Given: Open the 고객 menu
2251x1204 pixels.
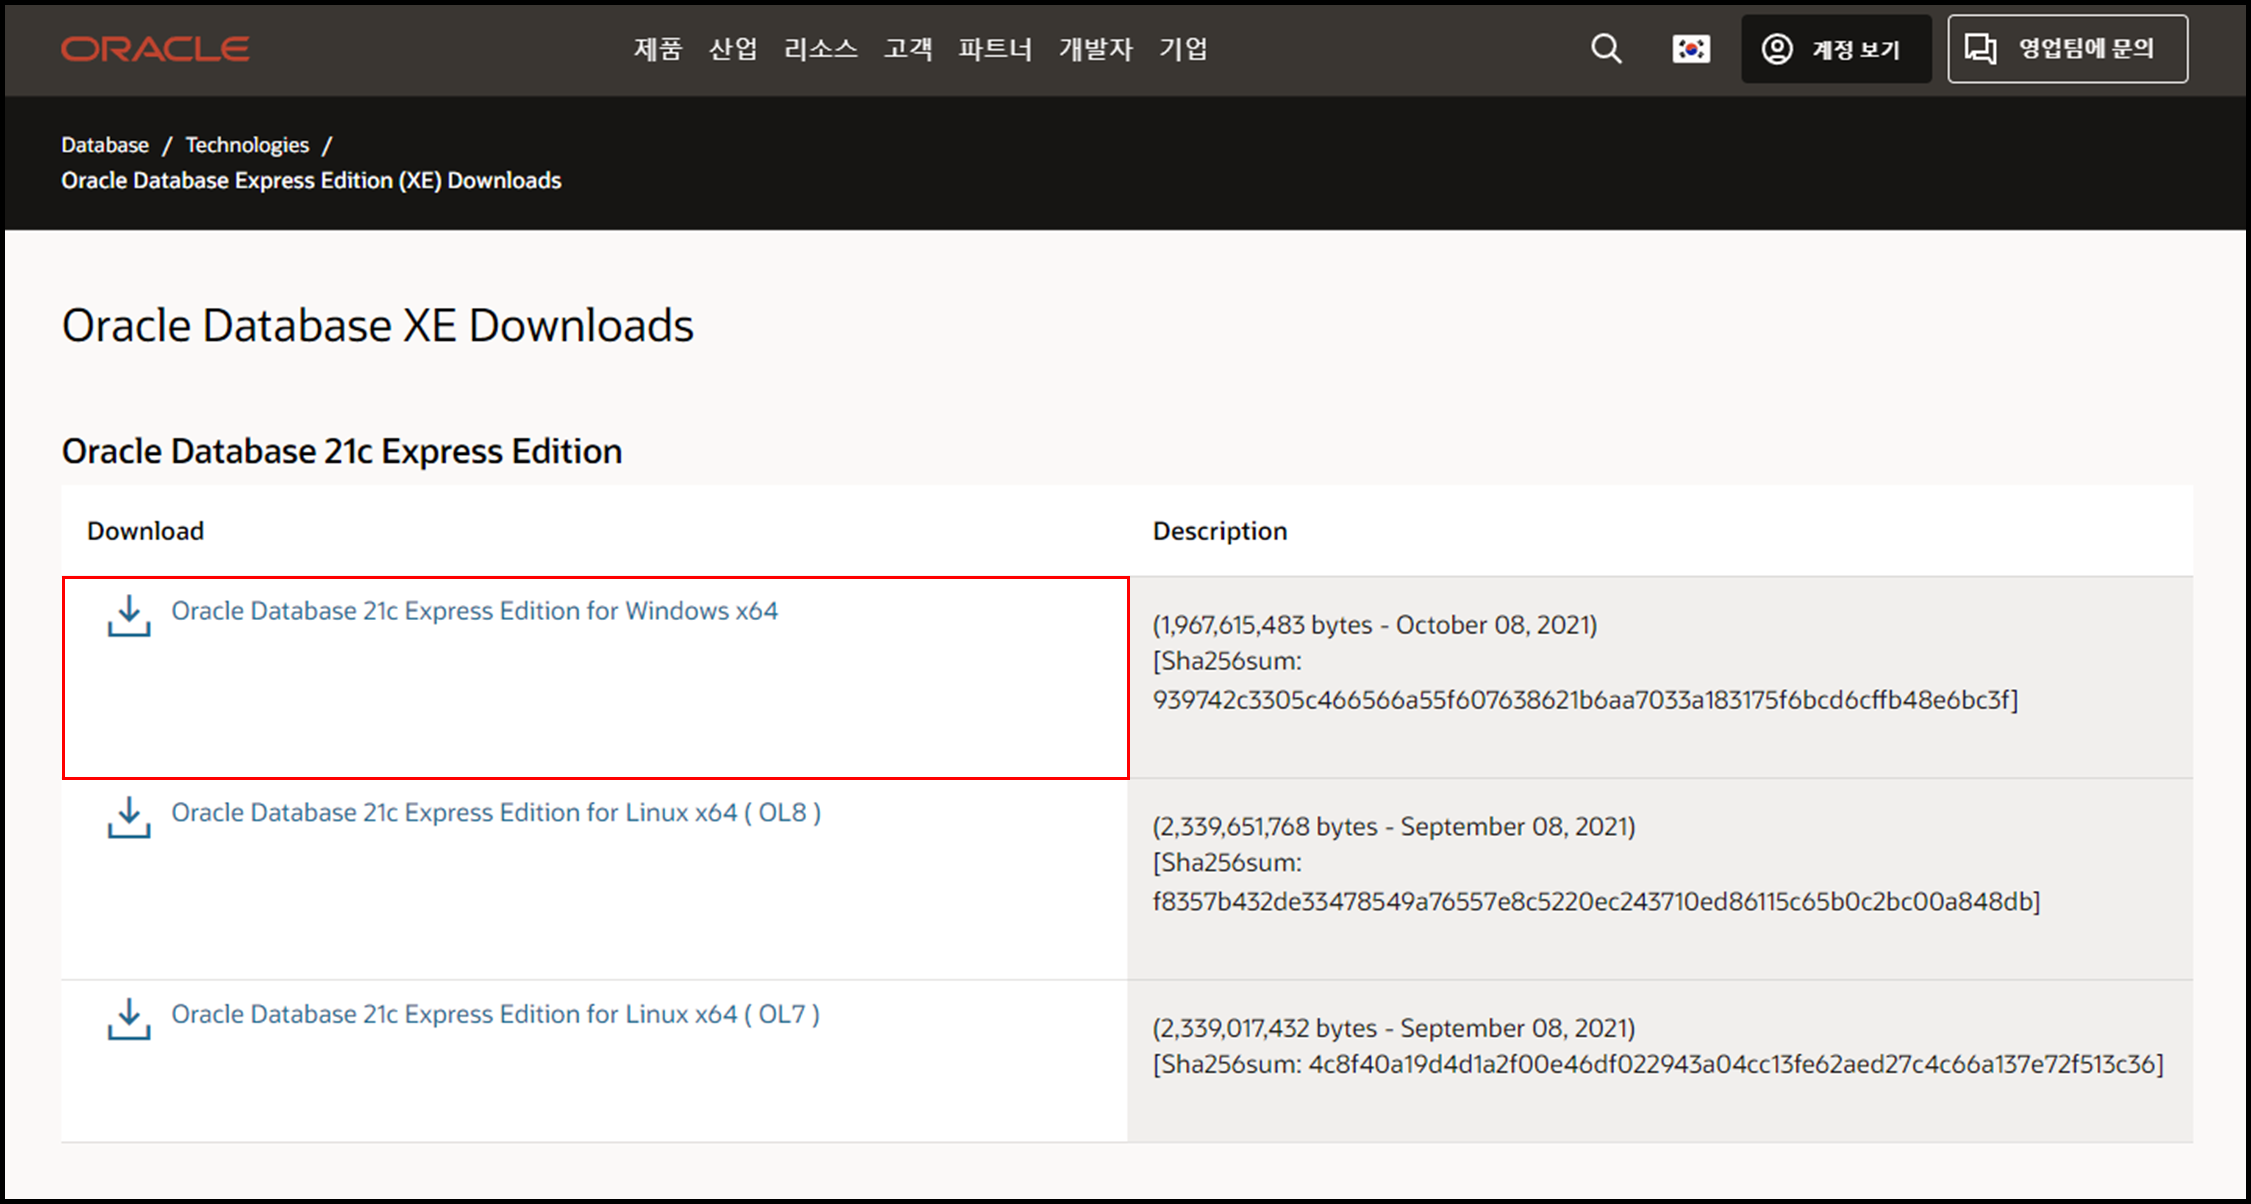Looking at the screenshot, I should [x=908, y=49].
